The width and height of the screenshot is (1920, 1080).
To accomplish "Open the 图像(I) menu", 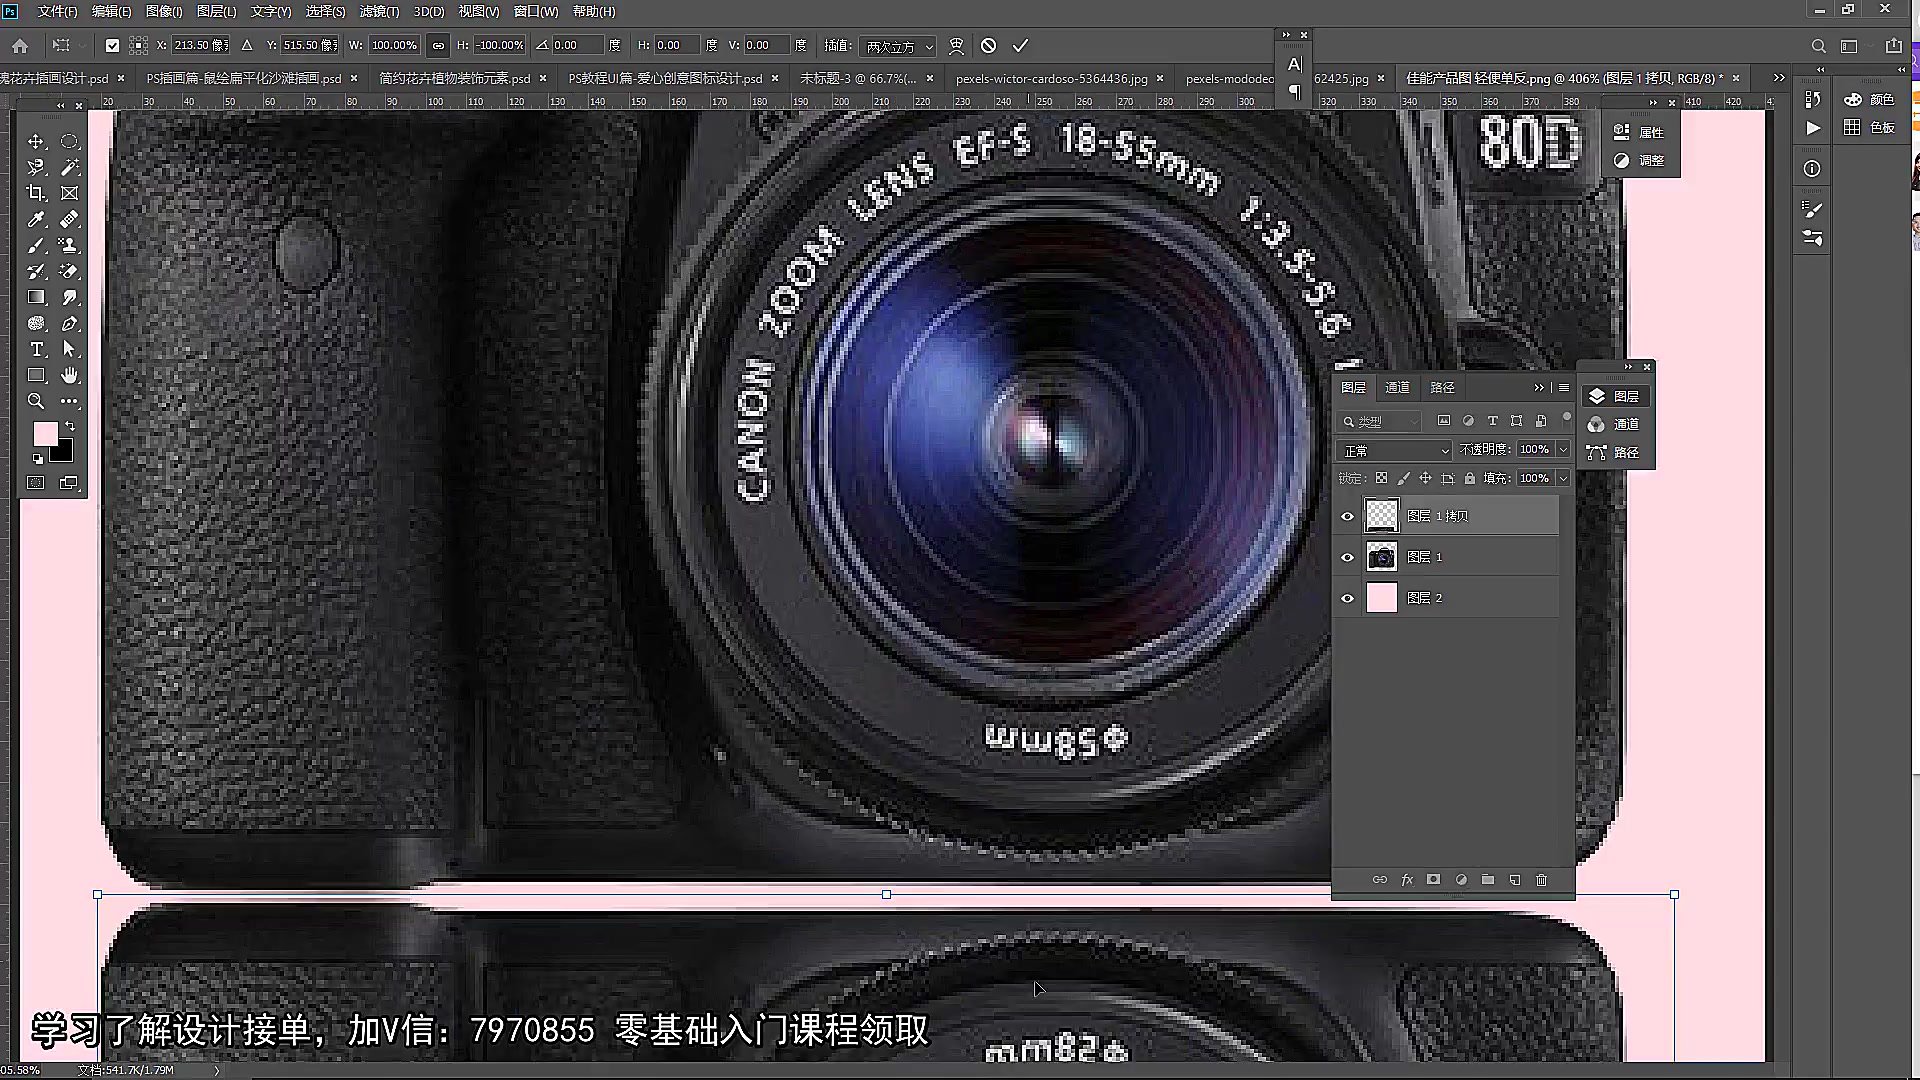I will coord(164,11).
